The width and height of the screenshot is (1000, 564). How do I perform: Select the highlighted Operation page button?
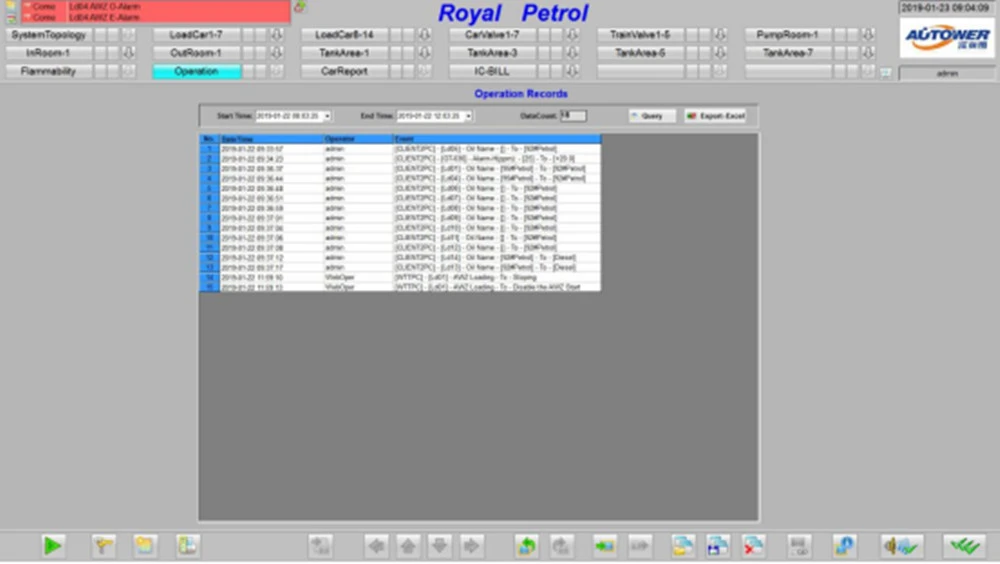(x=196, y=71)
